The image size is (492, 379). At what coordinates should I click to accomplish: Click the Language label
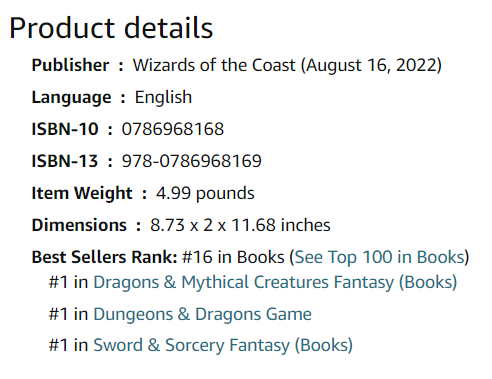71,98
